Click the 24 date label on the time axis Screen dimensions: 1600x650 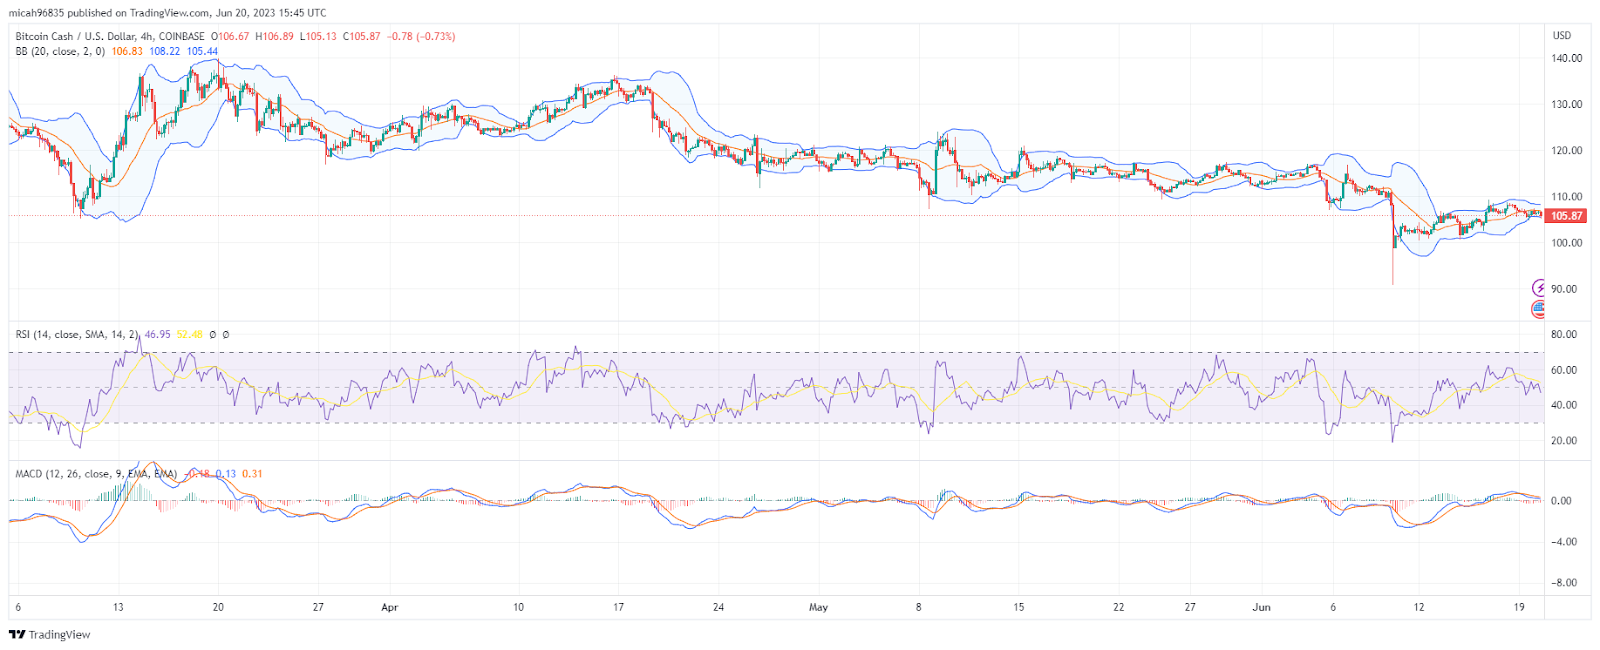(719, 607)
